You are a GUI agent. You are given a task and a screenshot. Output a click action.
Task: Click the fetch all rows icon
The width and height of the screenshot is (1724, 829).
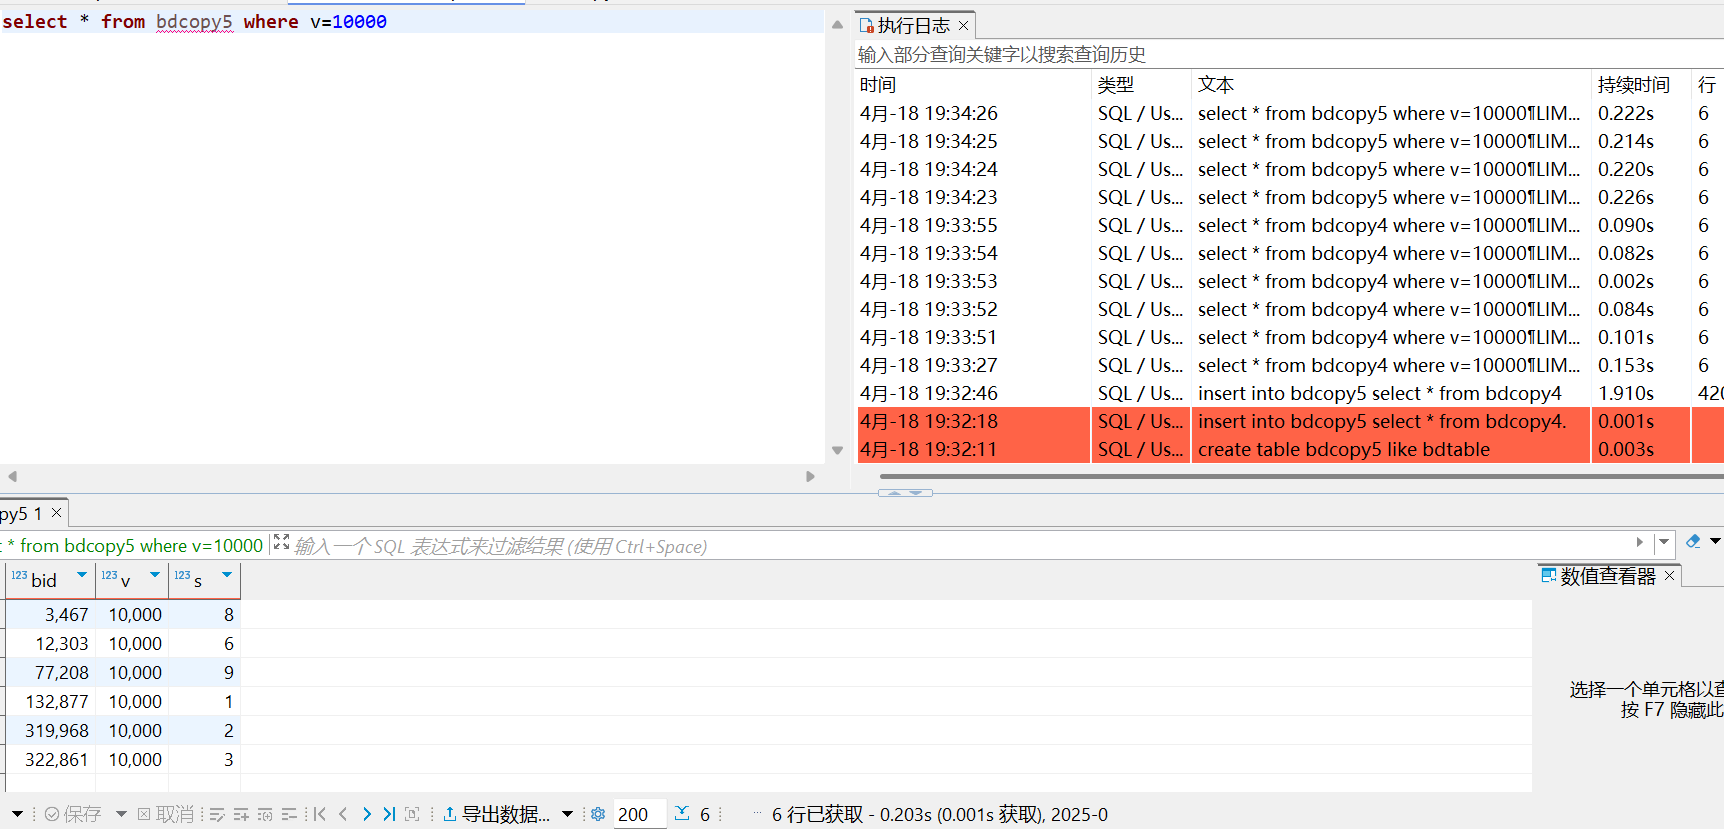682,813
